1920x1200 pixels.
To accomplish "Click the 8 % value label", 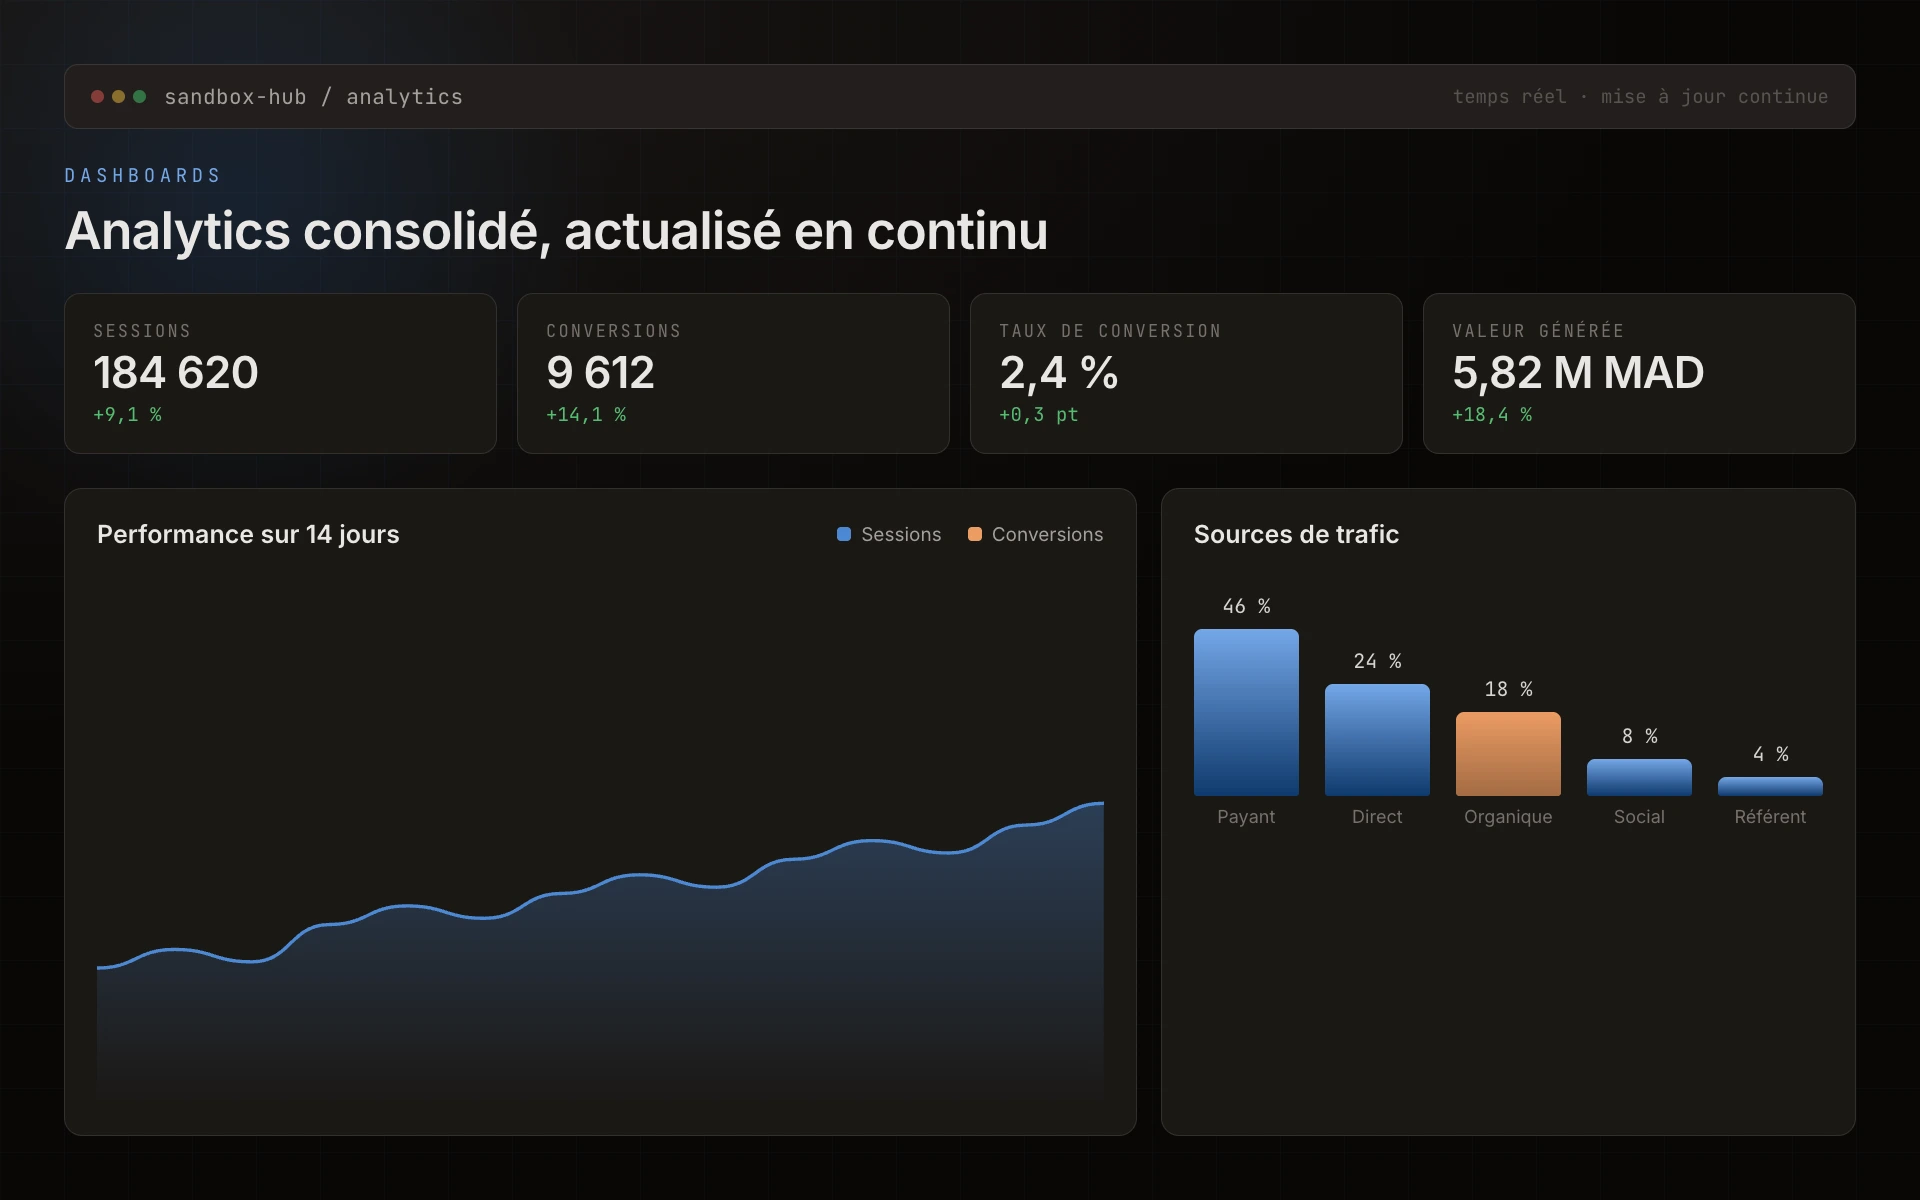I will tap(1639, 736).
